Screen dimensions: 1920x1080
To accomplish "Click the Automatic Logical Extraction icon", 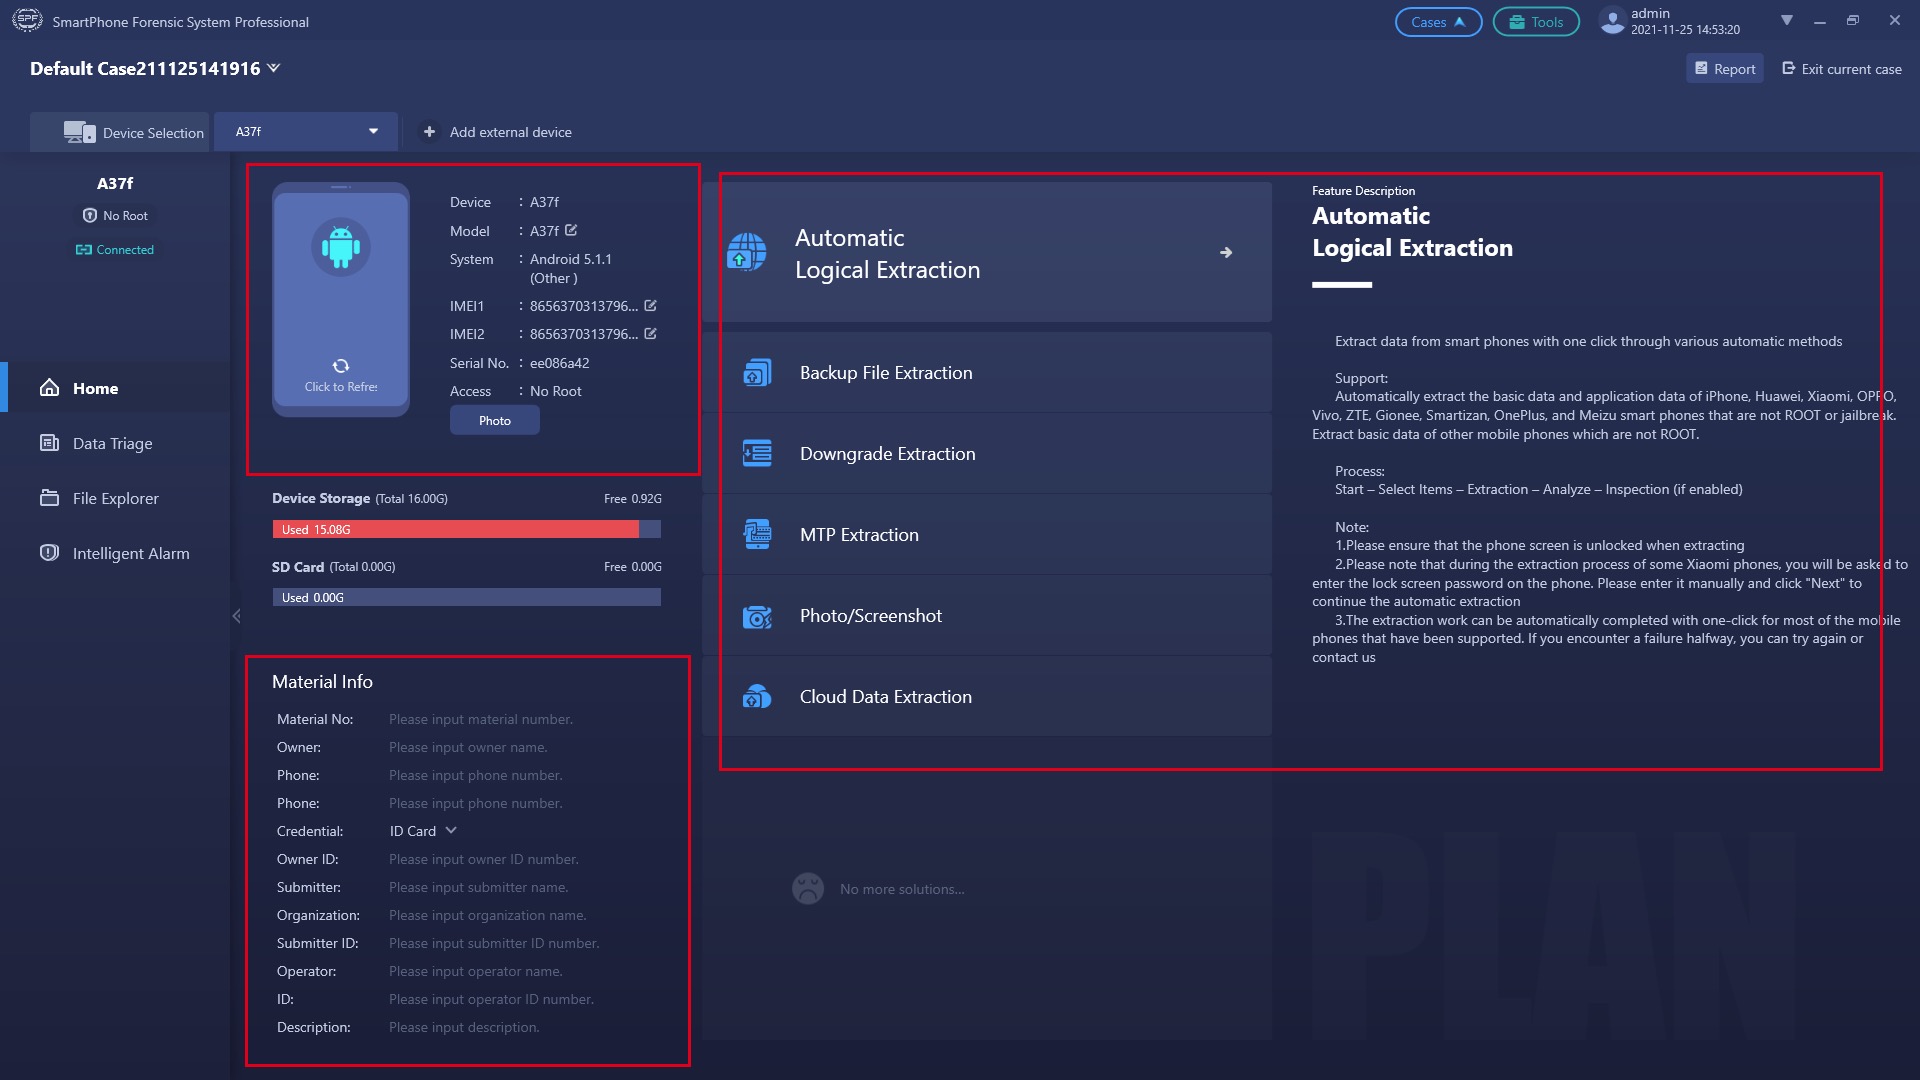I will 750,252.
